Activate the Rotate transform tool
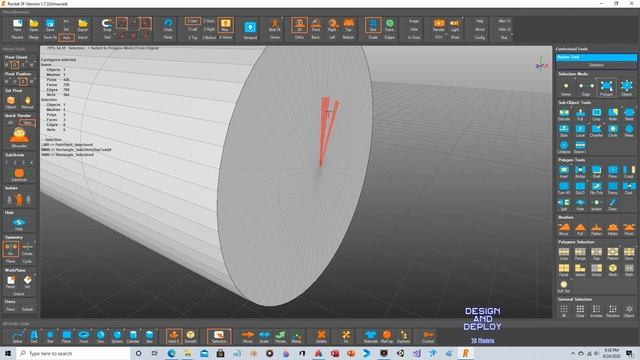 [x=280, y=336]
